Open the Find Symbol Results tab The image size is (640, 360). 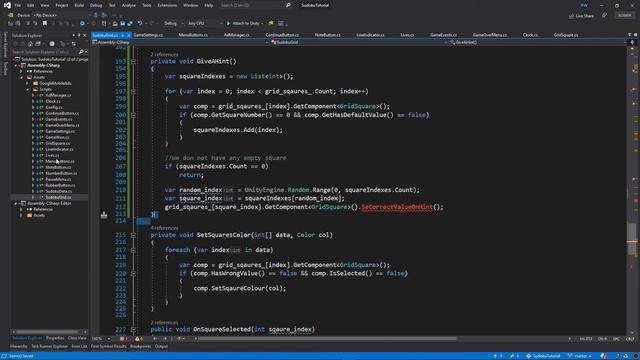[109, 346]
